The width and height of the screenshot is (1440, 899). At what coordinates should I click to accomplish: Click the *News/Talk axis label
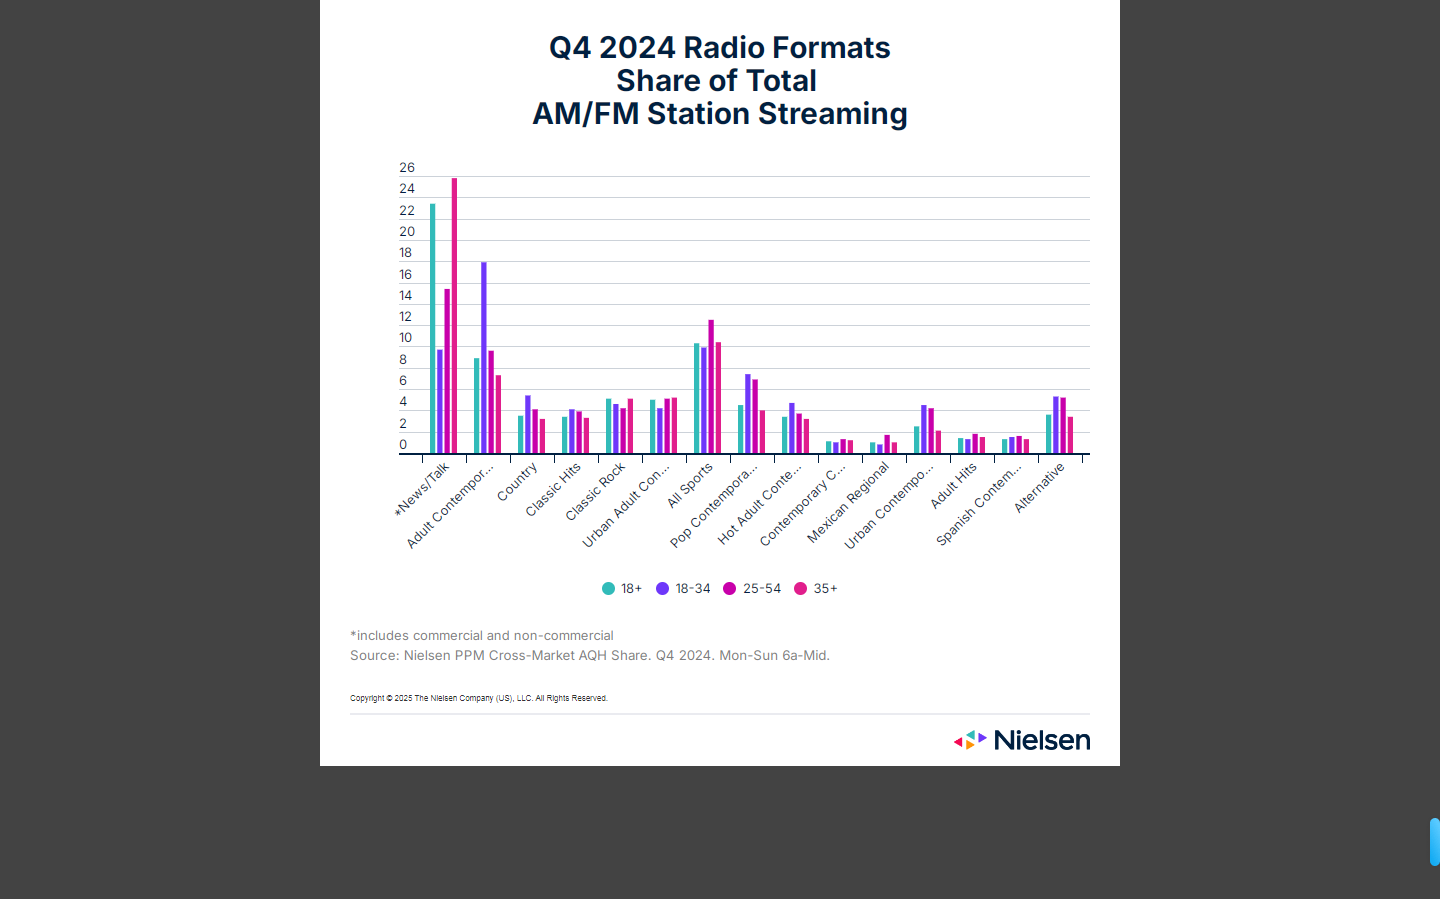[x=422, y=489]
